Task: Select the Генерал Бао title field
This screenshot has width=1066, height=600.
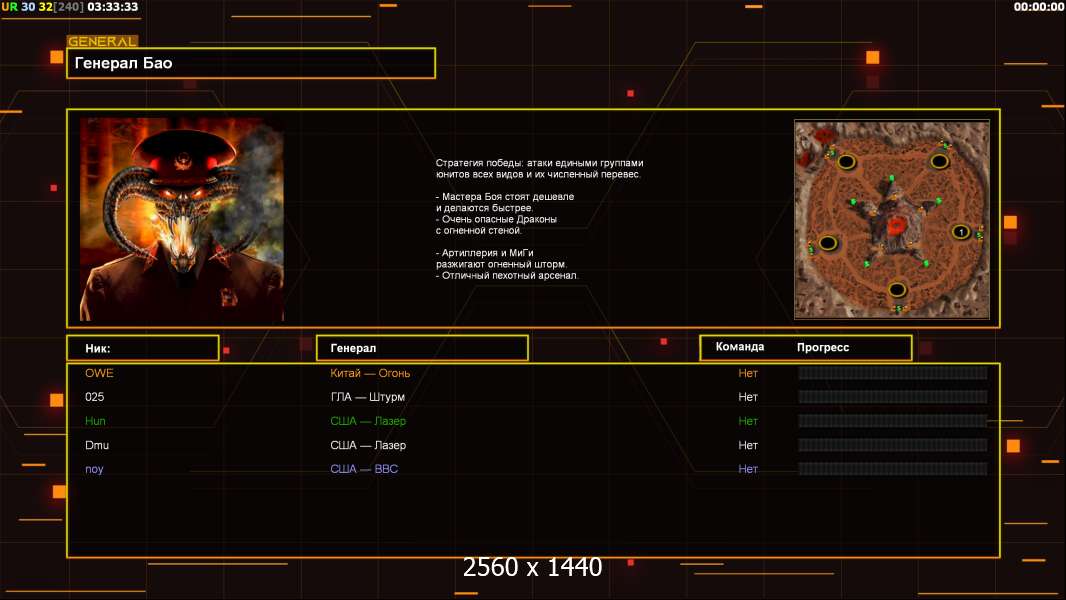Action: click(251, 63)
